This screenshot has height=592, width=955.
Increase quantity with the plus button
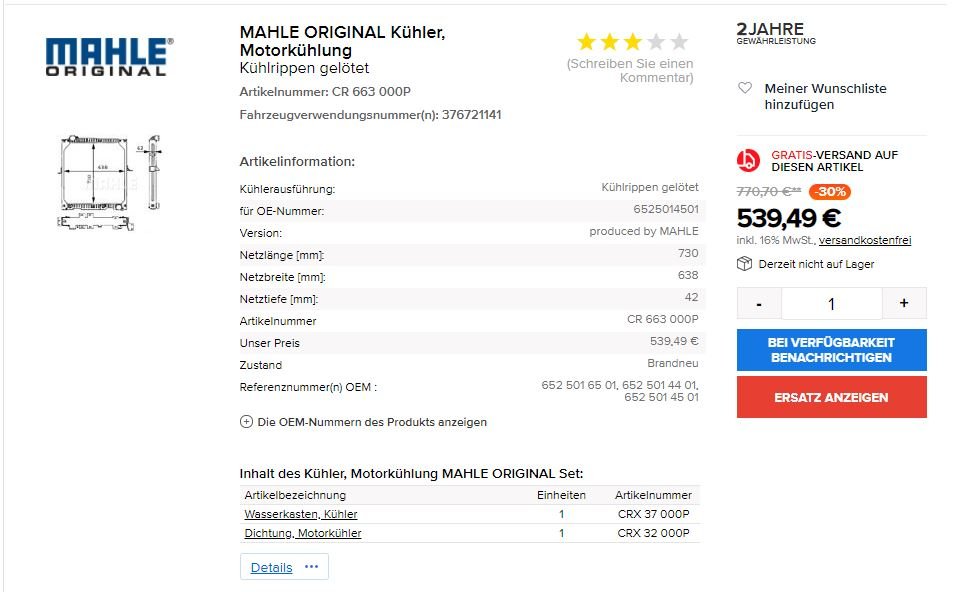tap(904, 303)
